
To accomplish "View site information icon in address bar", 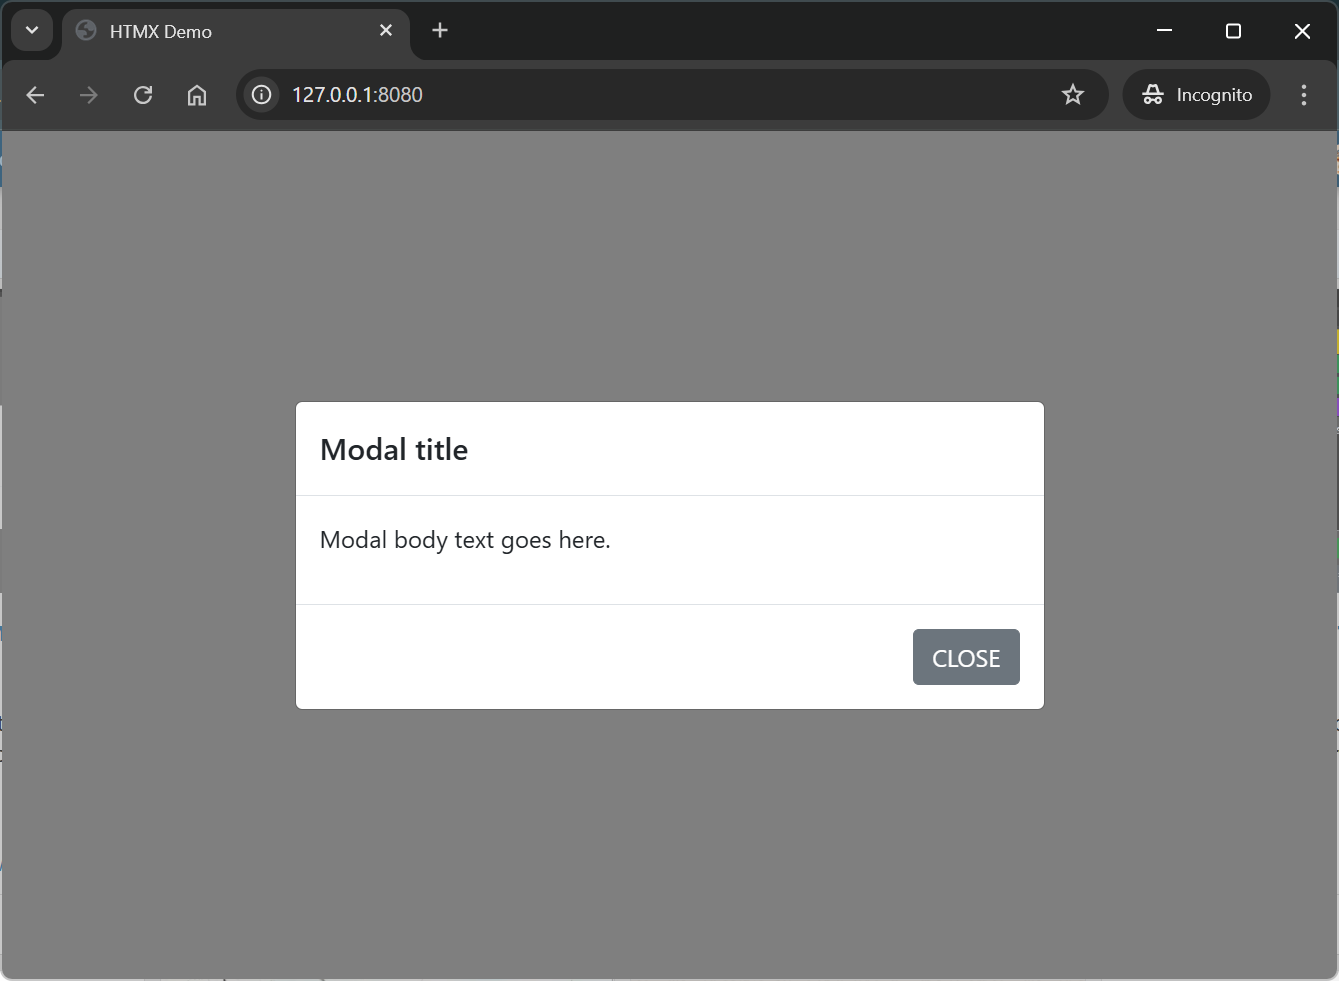I will coord(261,95).
